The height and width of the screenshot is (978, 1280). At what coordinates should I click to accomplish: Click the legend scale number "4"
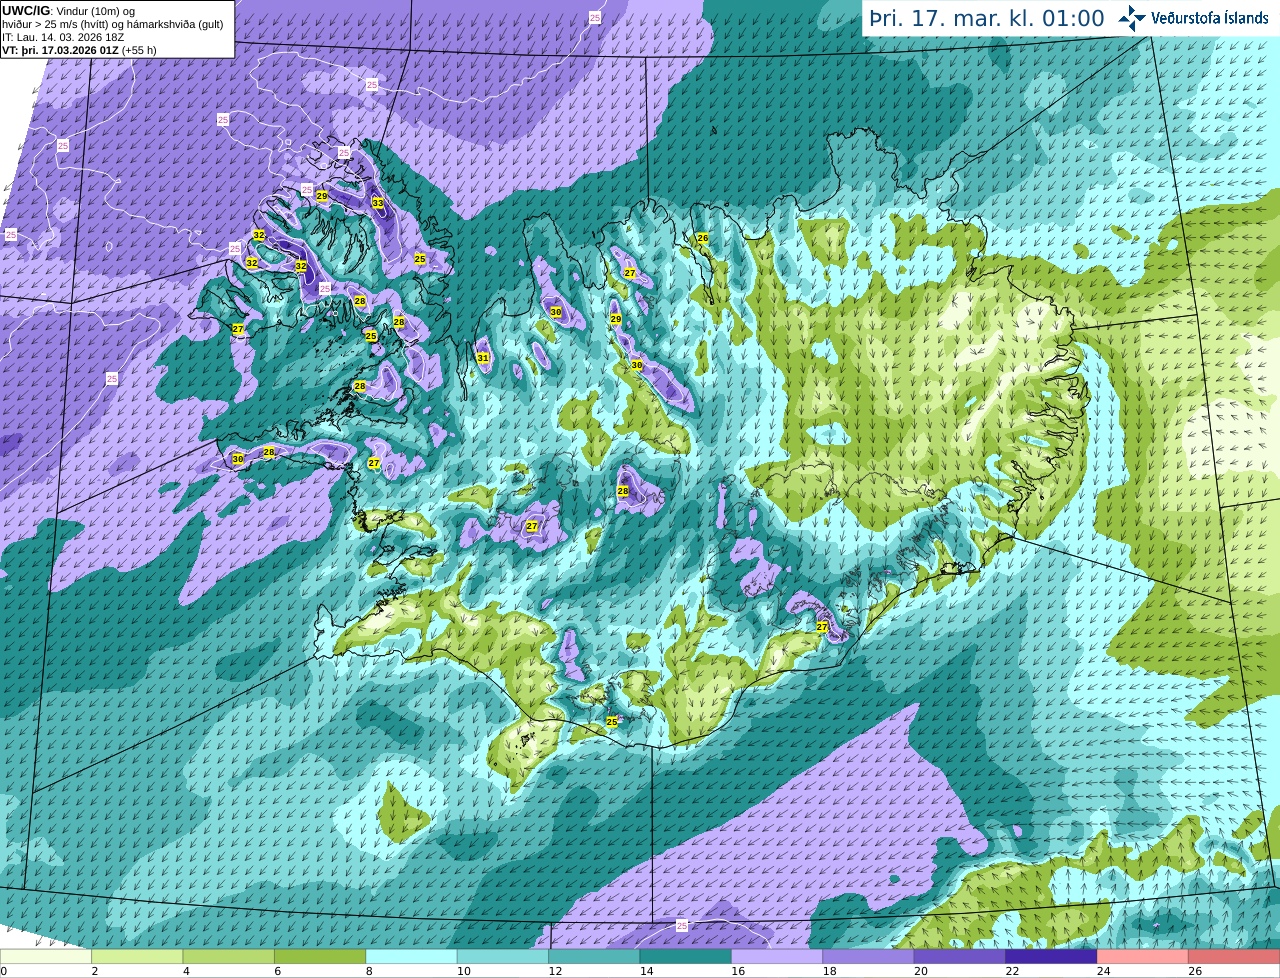[x=186, y=971]
